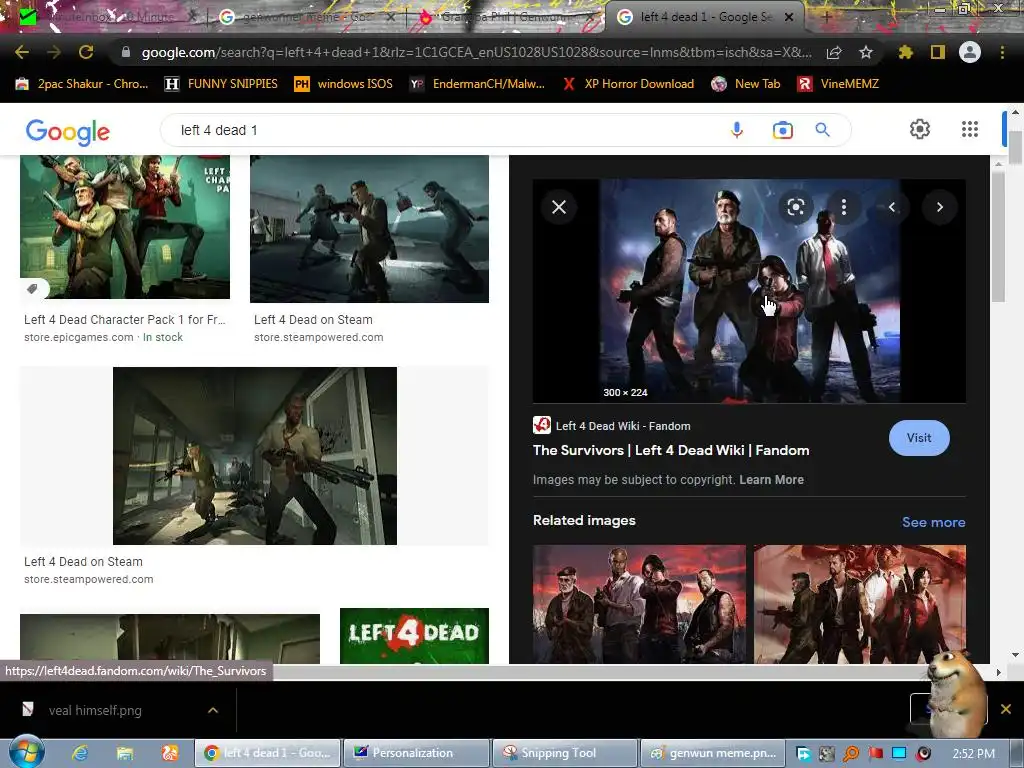Click the taskbar clock showing 2:52 PM
Screen dimensions: 1024x768
pos(973,754)
